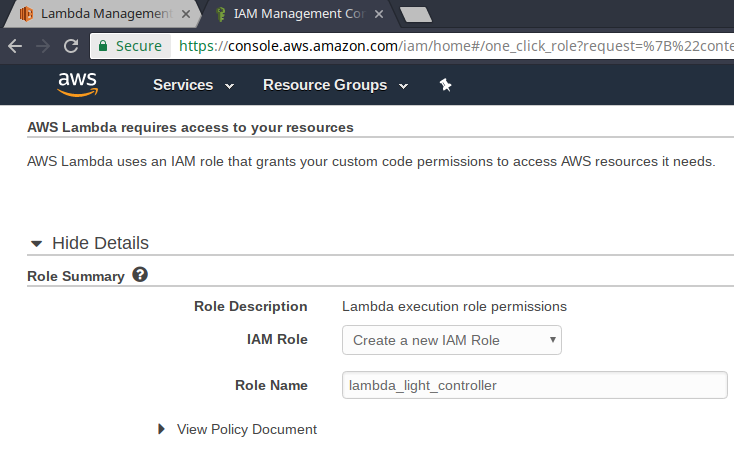
Task: Close the IAM Management Console tab
Action: (x=379, y=14)
